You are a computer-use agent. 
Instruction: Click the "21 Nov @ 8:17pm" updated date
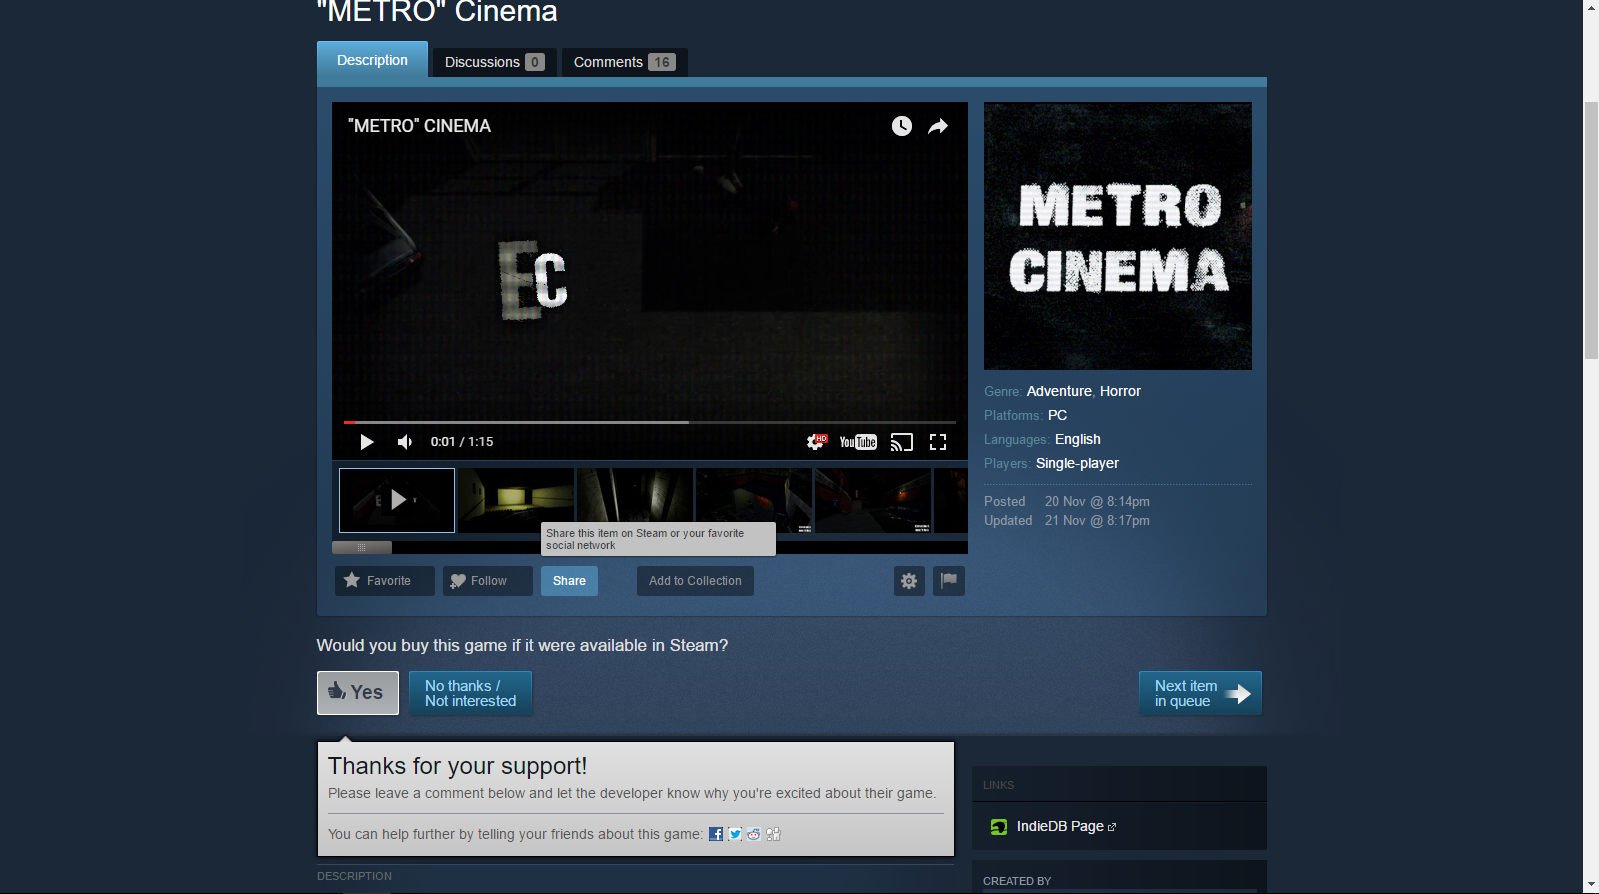coord(1097,520)
